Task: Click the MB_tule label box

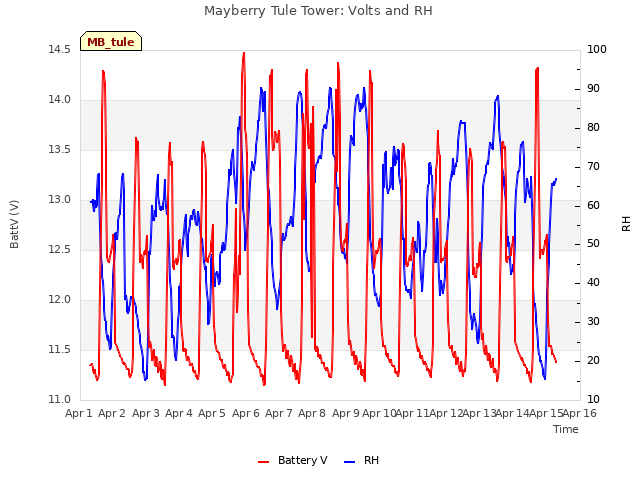Action: coord(111,41)
